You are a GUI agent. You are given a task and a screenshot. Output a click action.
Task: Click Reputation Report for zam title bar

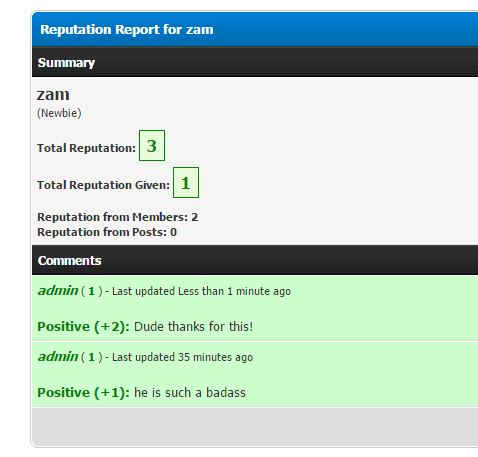pyautogui.click(x=255, y=29)
